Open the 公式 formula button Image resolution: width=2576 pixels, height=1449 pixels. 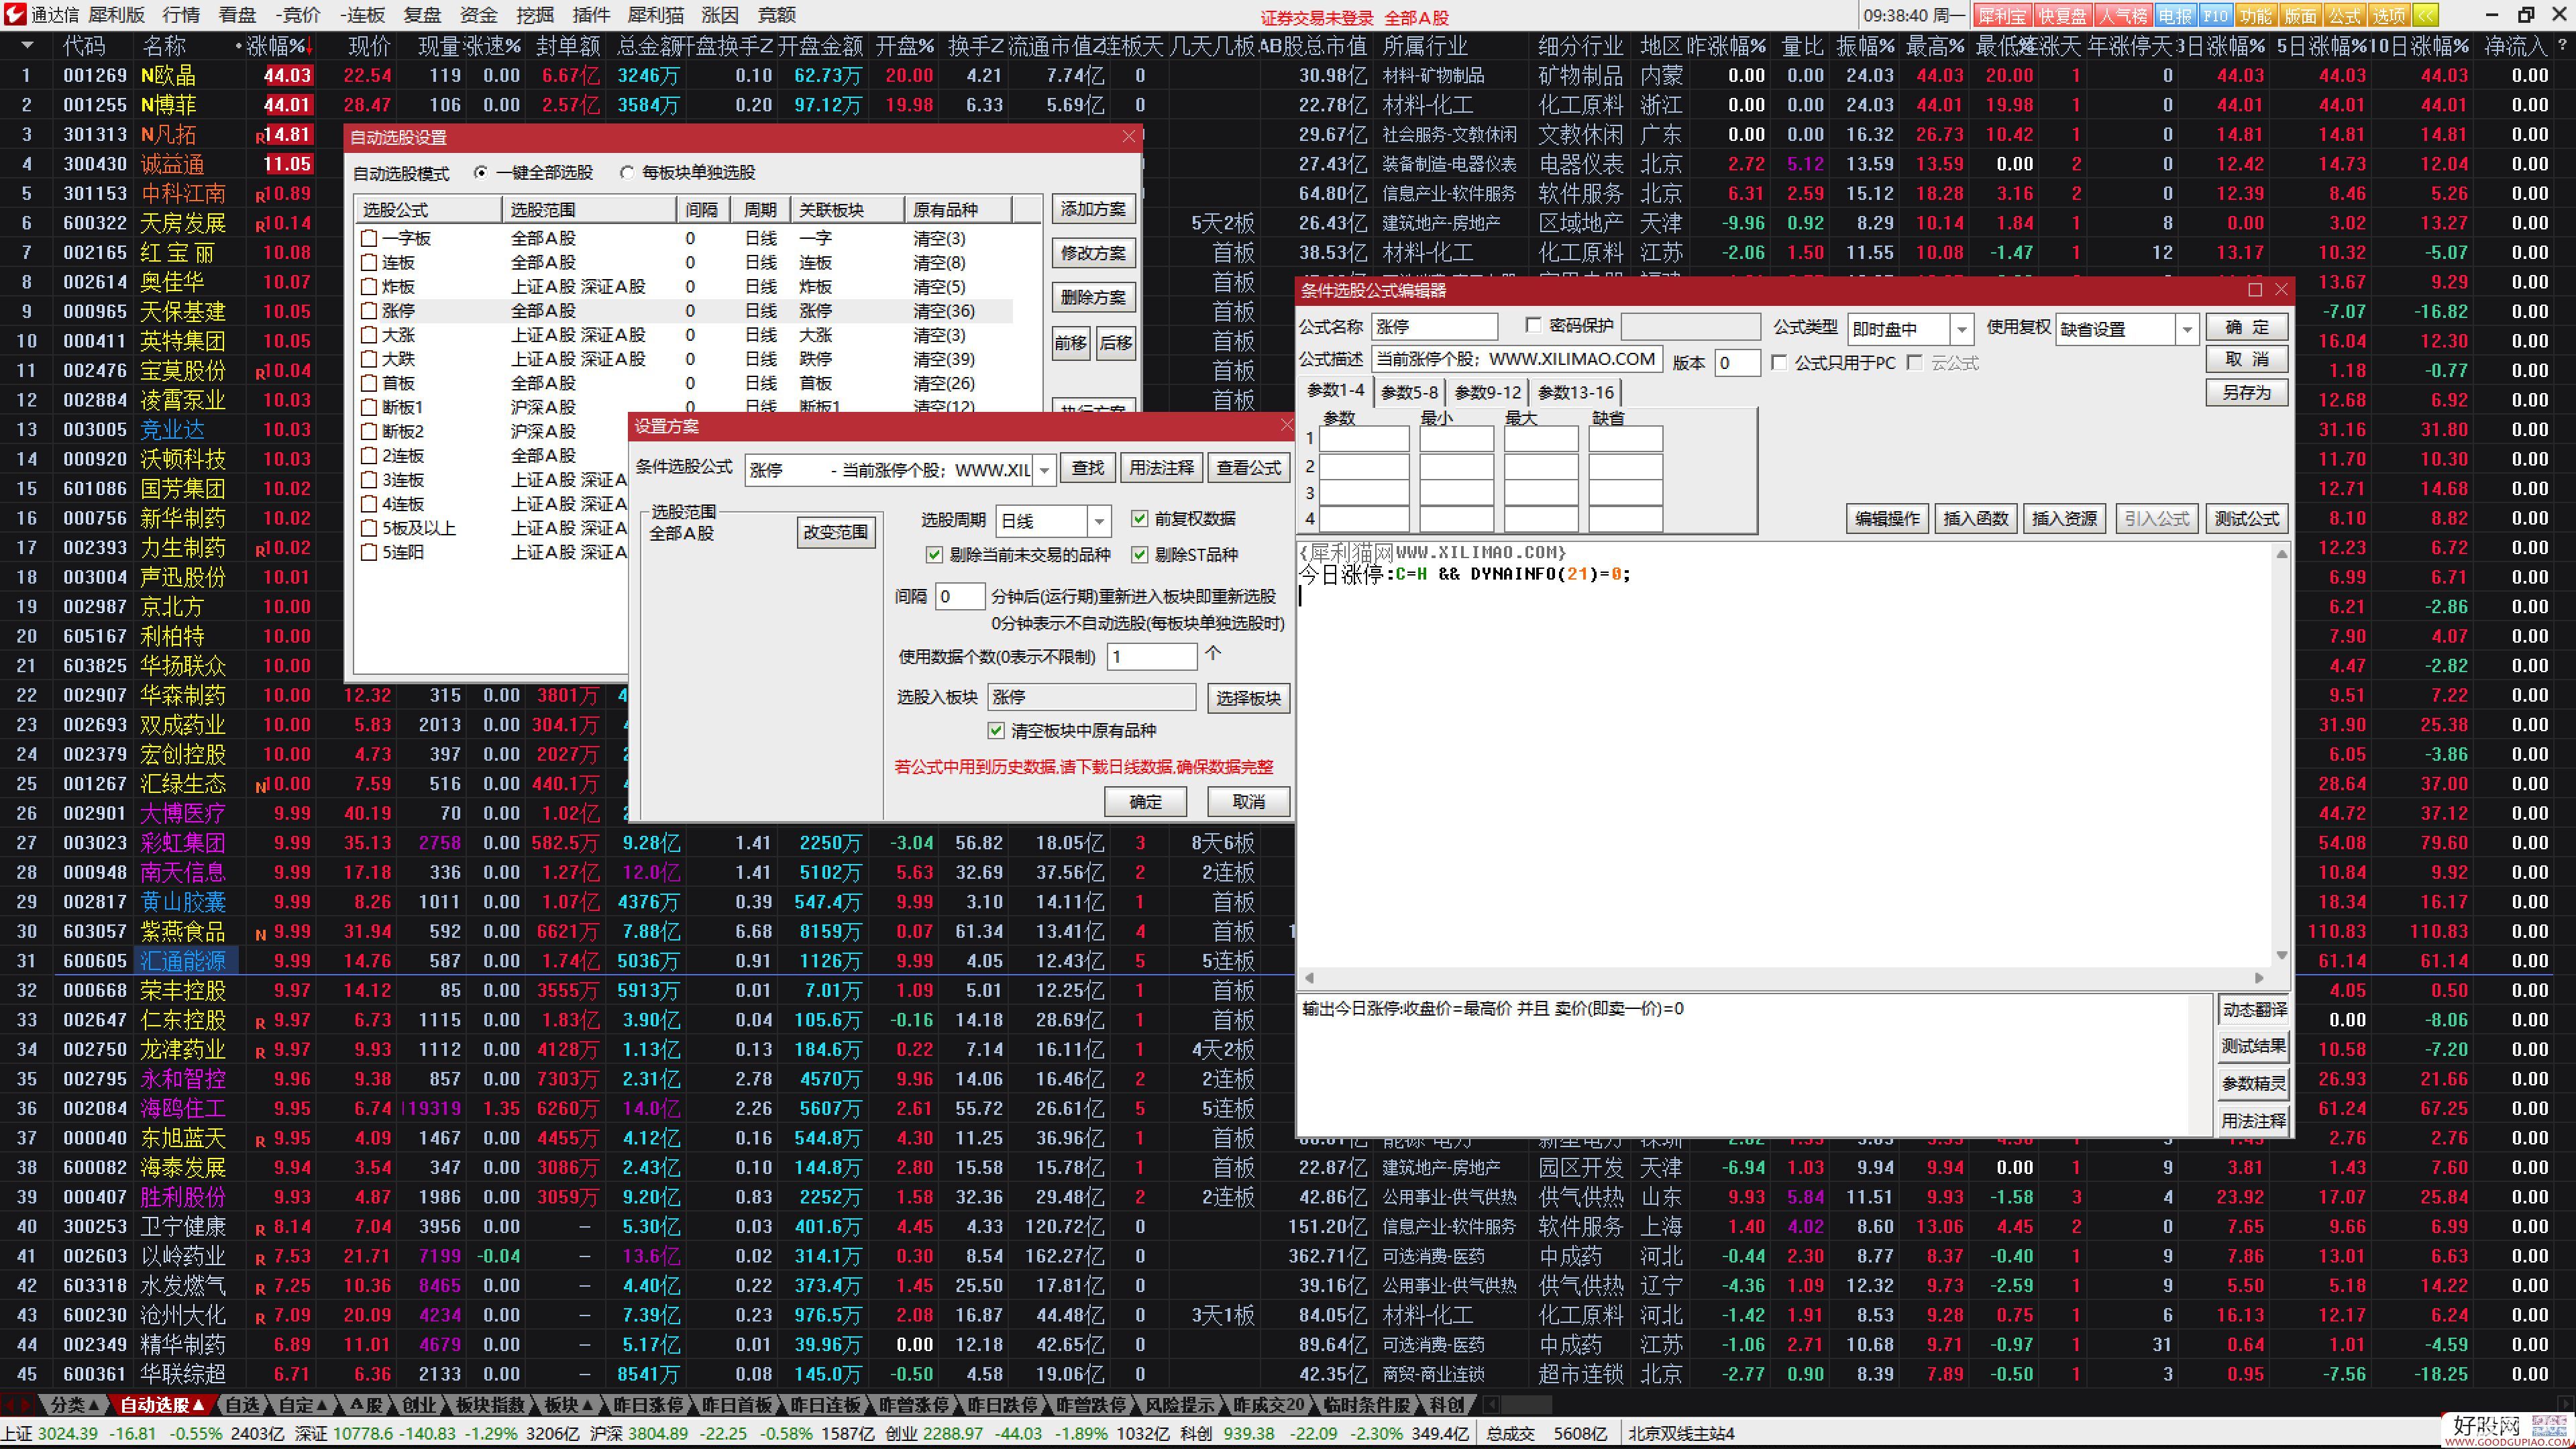(2344, 15)
